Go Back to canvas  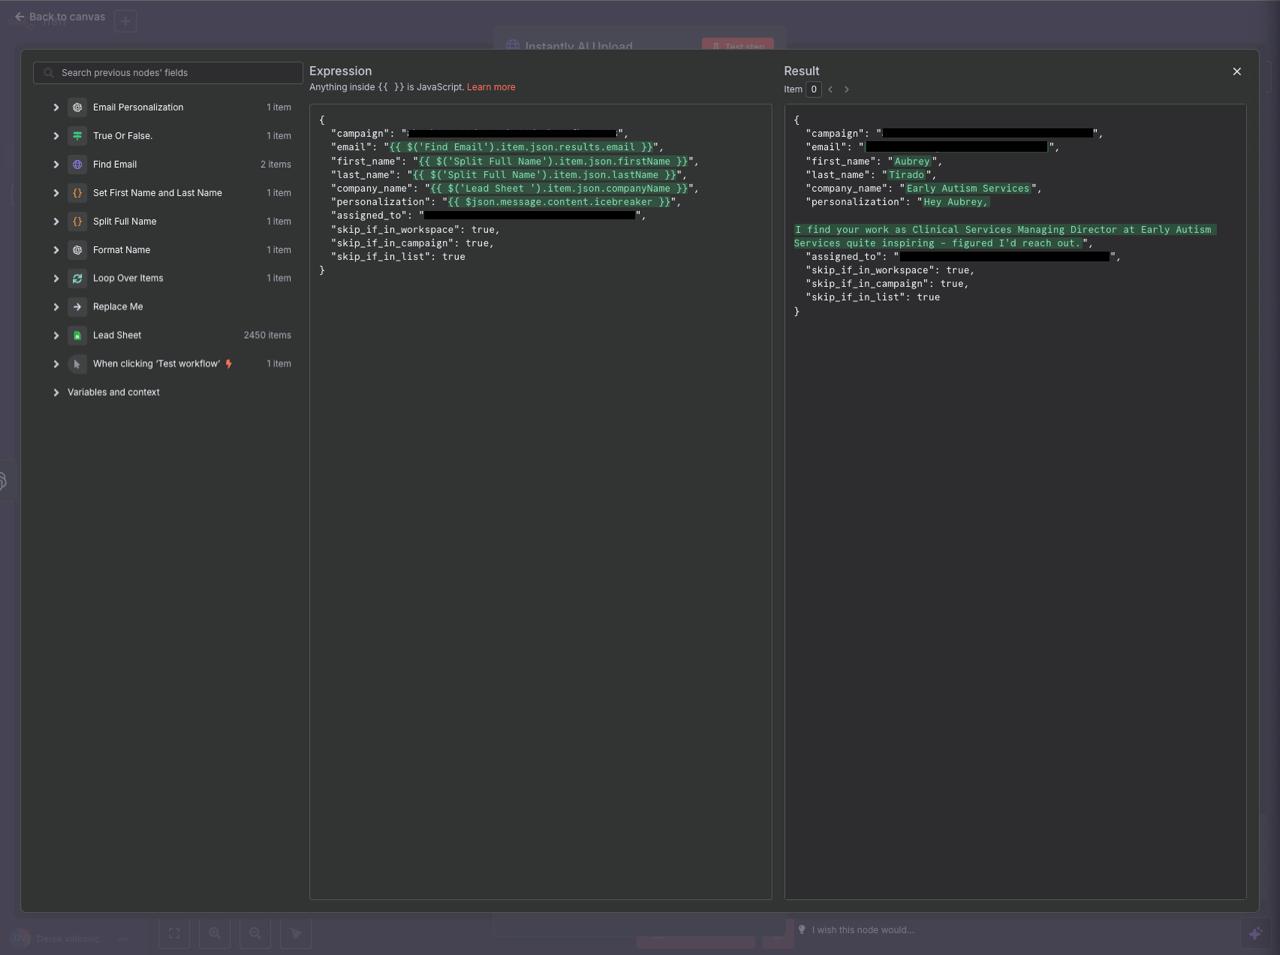coord(60,16)
